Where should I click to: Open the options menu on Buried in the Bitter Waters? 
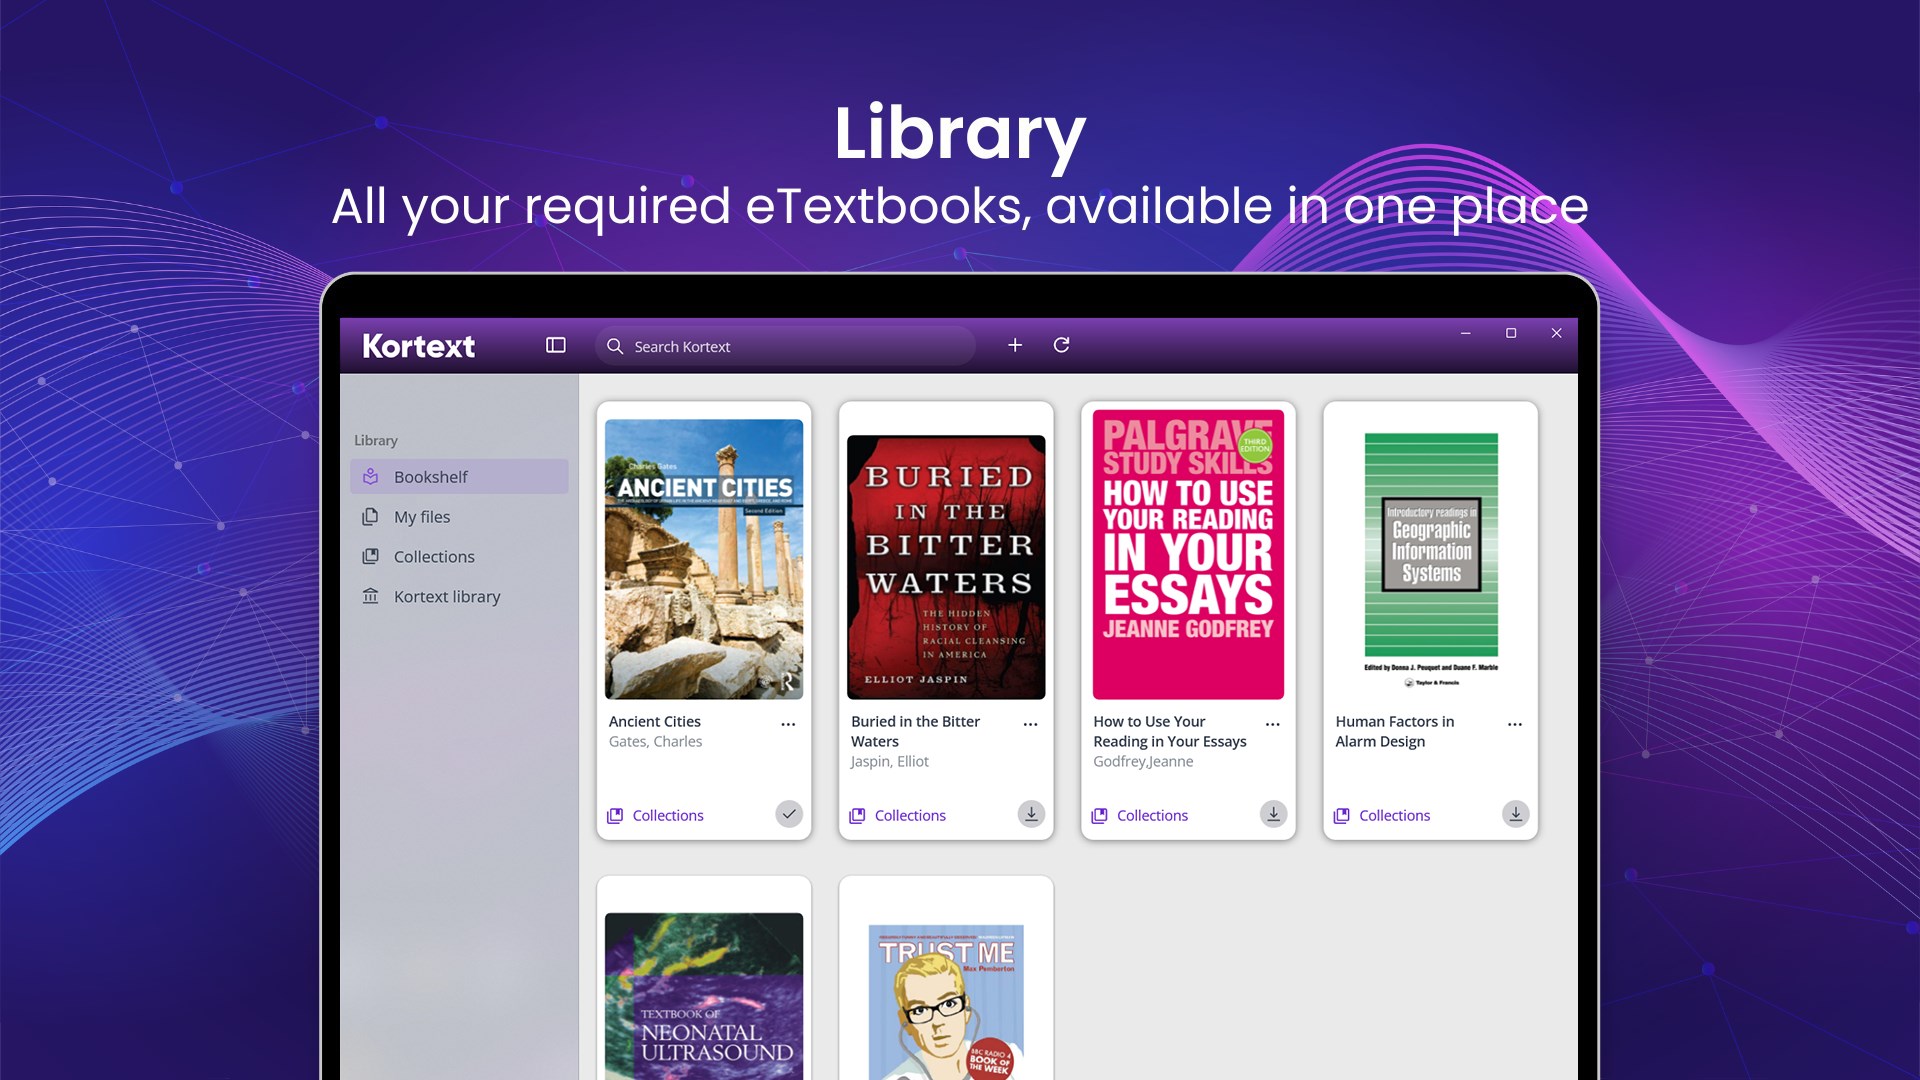click(x=1030, y=723)
